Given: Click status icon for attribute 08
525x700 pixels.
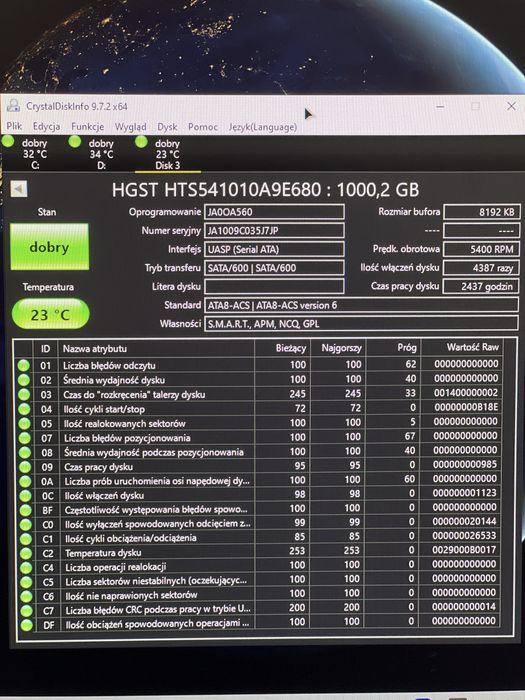Looking at the screenshot, I should pos(25,452).
